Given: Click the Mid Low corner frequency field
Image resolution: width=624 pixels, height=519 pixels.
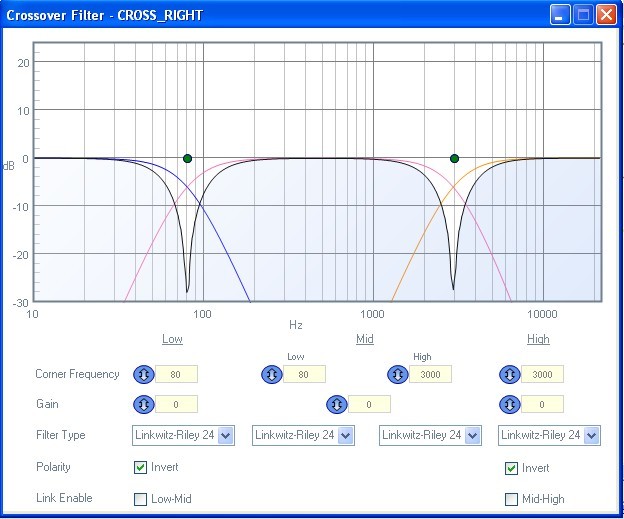Looking at the screenshot, I should point(304,374).
